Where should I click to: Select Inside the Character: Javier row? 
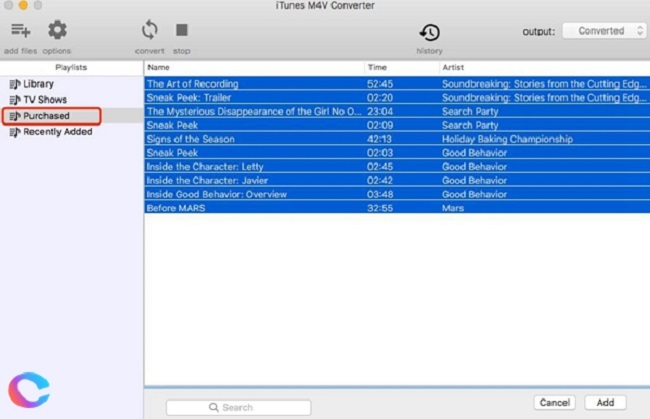coord(397,181)
